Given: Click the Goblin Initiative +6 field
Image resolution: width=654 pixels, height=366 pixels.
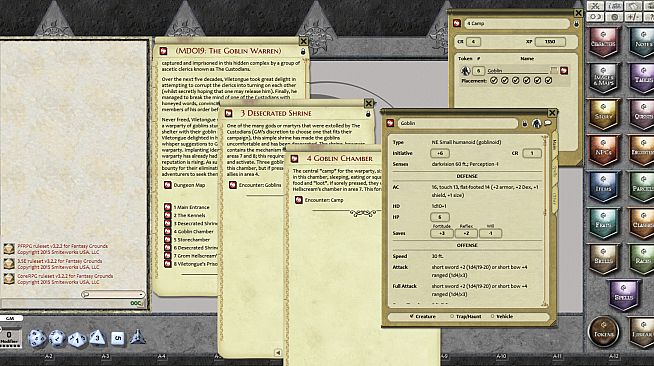Looking at the screenshot, I should 440,153.
